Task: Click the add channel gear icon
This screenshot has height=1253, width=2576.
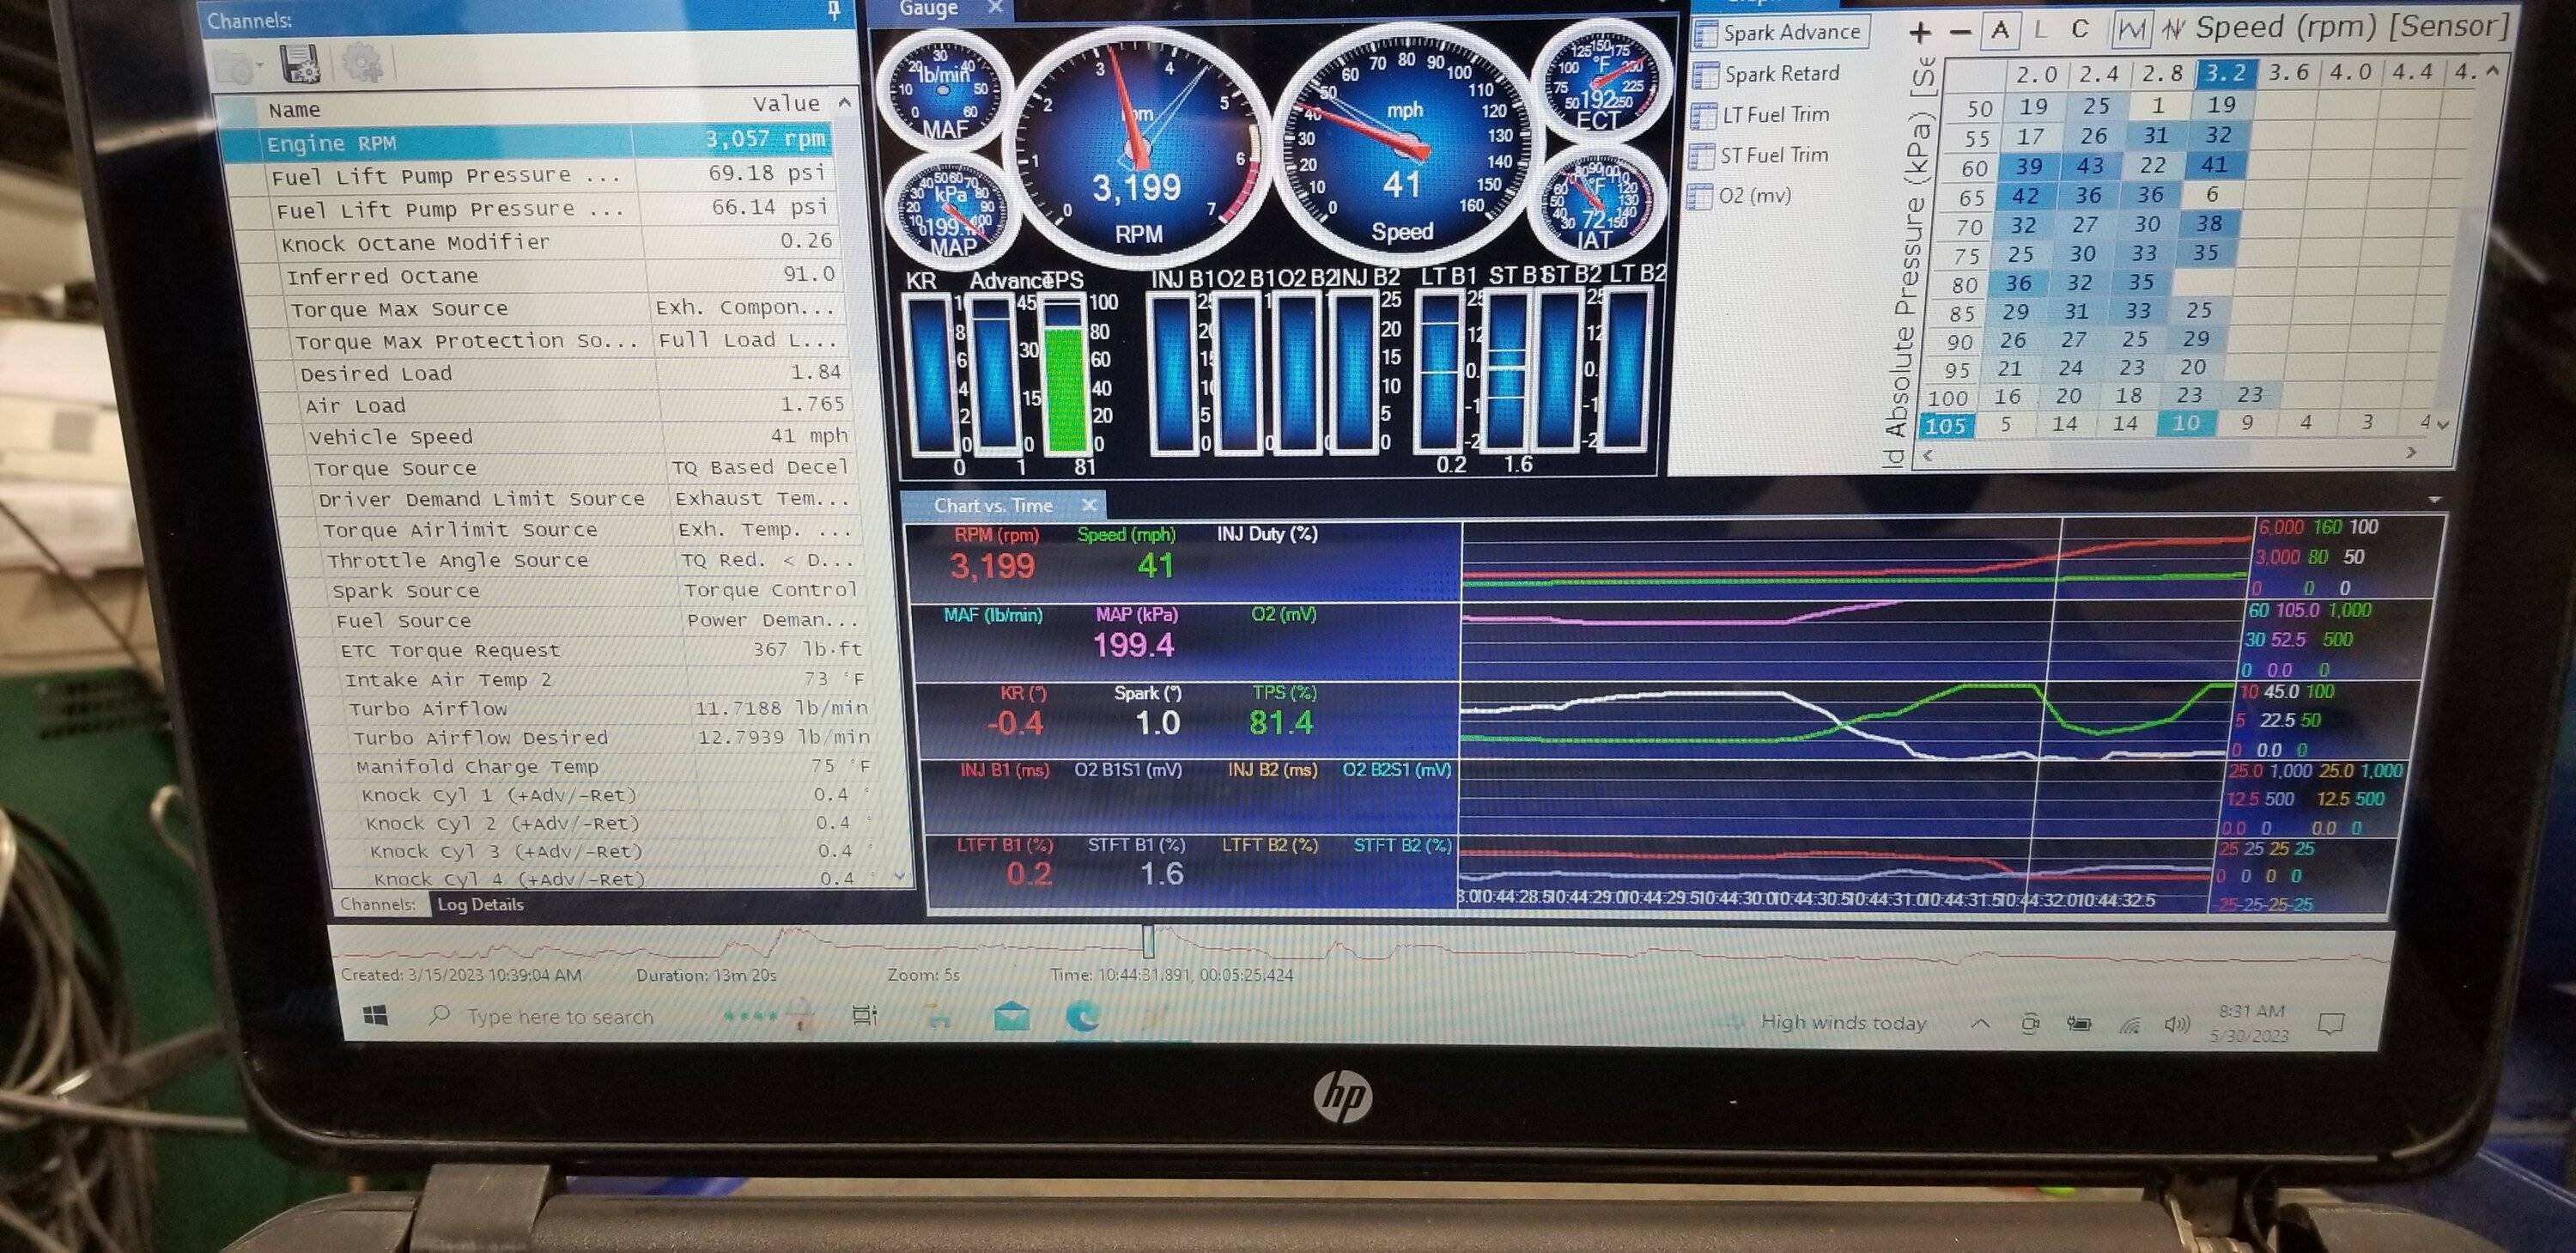Action: pos(362,63)
